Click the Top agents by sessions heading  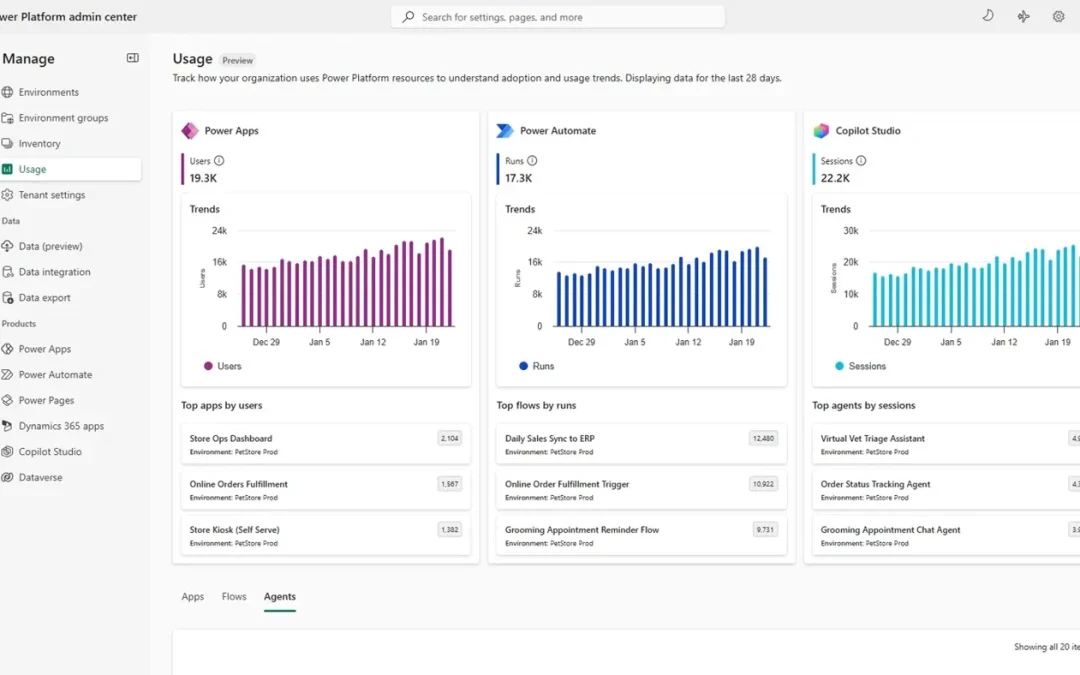864,405
